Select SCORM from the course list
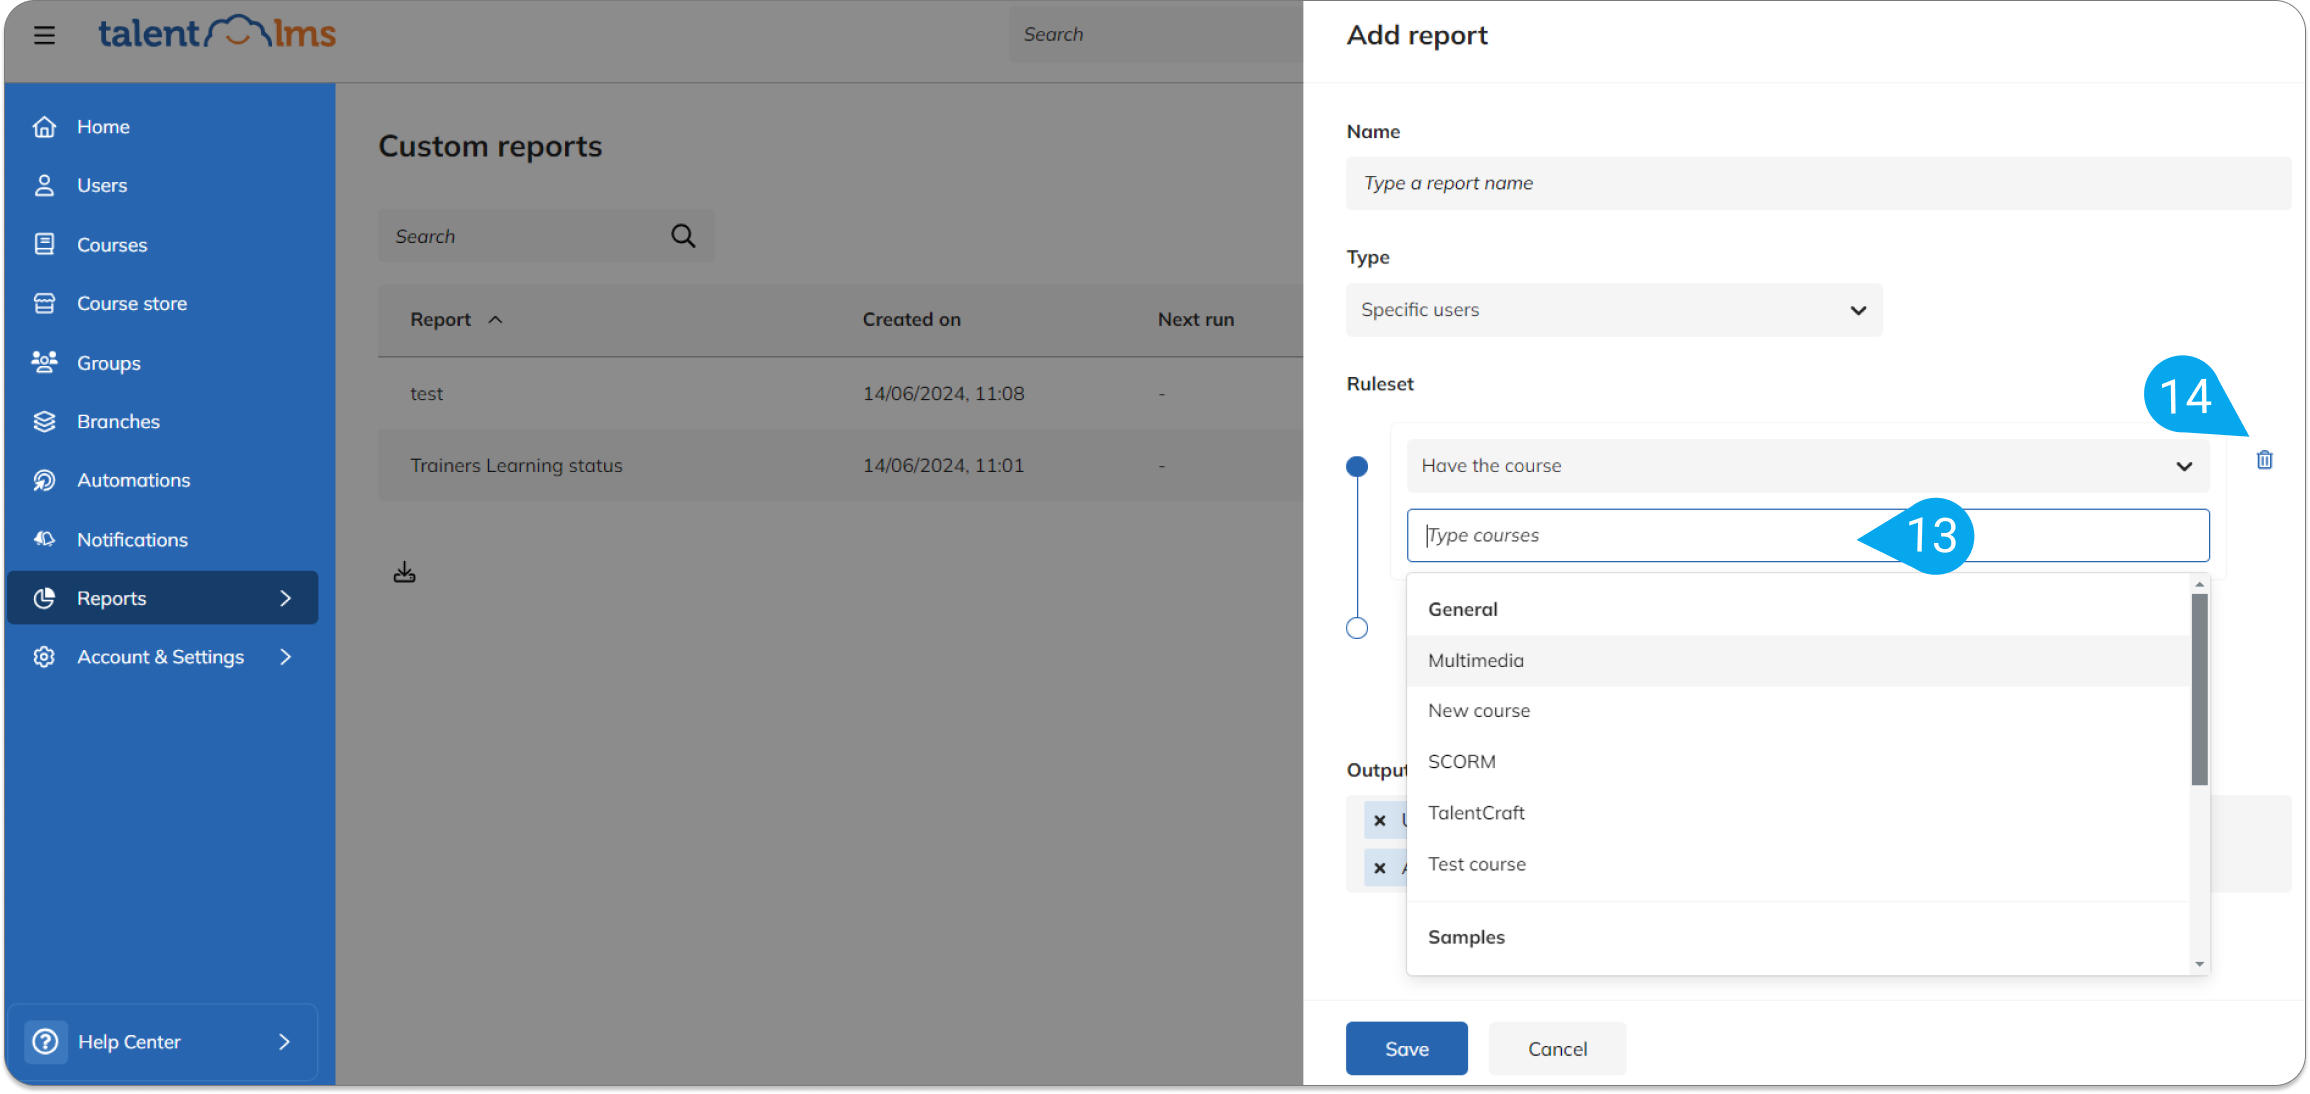Screen dimensions: 2310x1094 (x=1798, y=762)
